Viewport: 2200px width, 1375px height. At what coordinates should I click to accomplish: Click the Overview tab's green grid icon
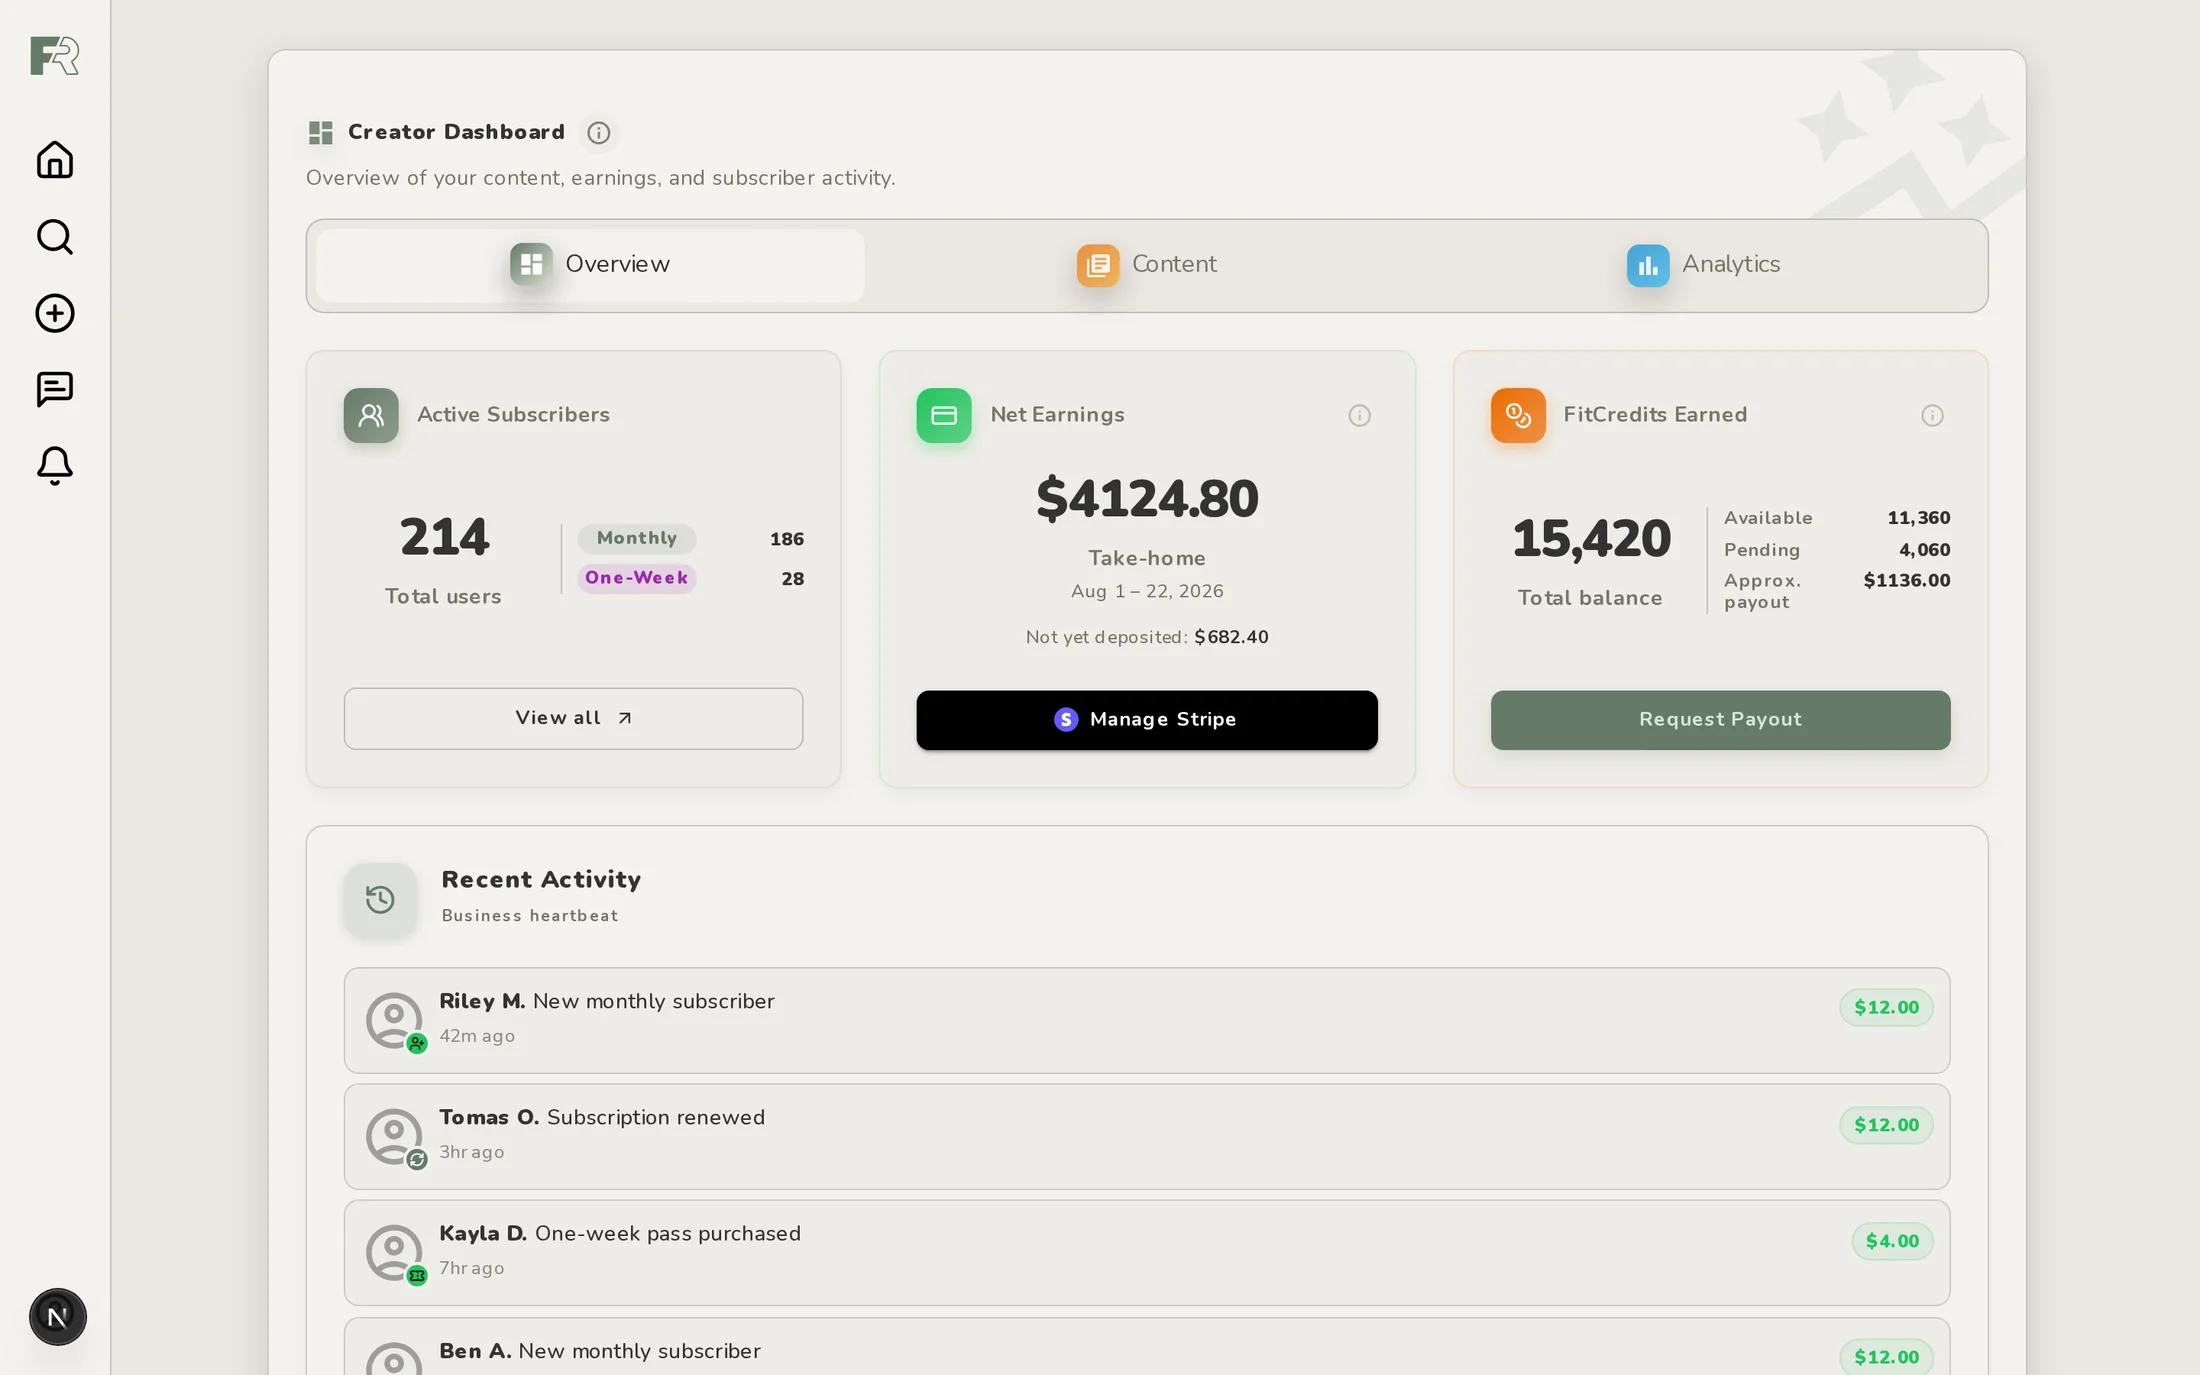(x=531, y=264)
